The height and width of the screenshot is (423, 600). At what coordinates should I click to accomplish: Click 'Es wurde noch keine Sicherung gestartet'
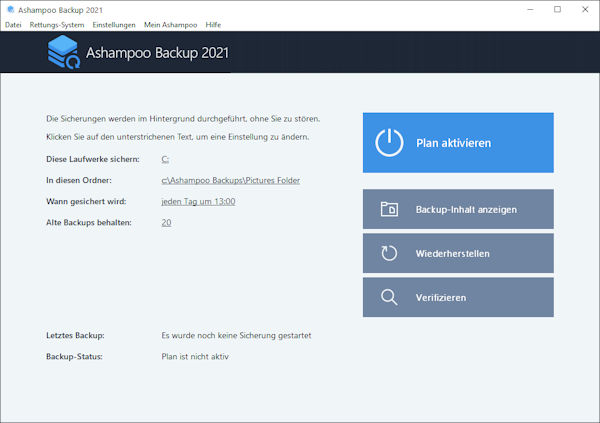[236, 335]
